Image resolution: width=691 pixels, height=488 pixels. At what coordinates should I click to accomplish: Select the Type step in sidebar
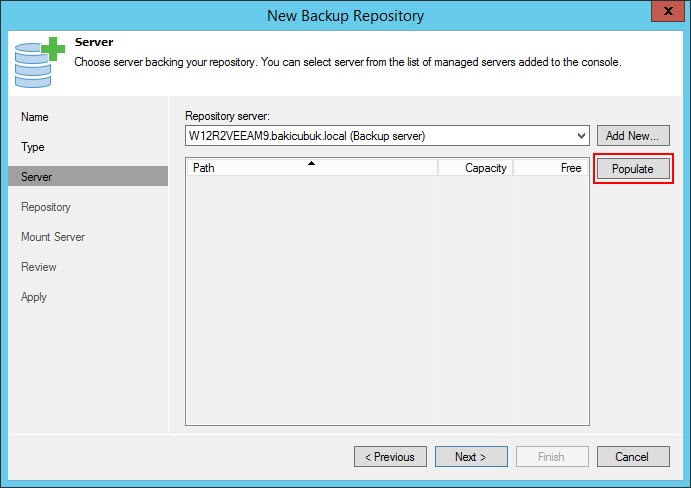pos(33,147)
